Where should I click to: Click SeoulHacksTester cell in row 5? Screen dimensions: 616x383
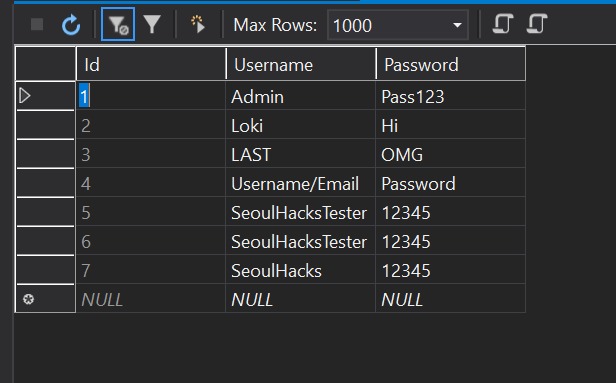(x=301, y=212)
